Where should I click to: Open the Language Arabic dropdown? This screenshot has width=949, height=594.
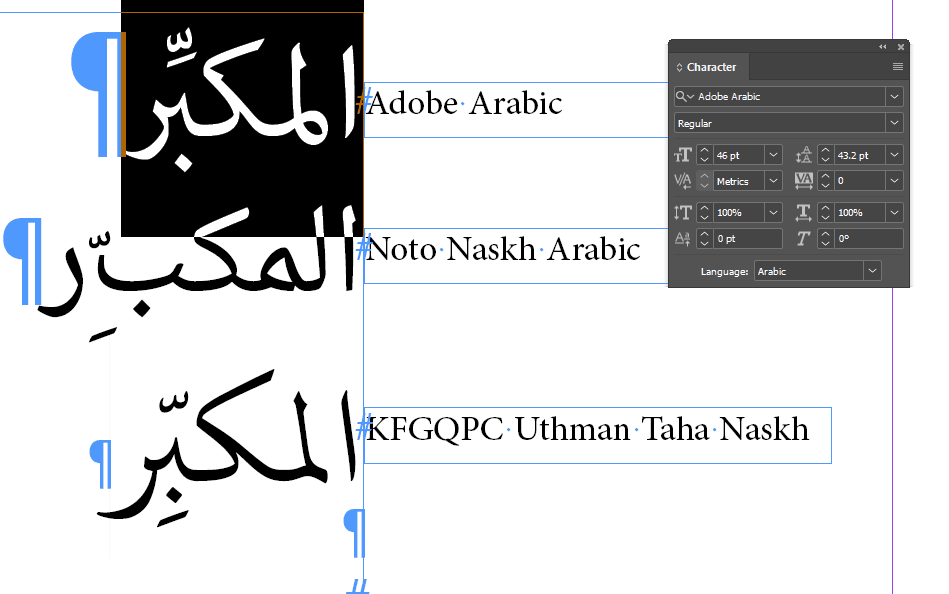pos(872,271)
